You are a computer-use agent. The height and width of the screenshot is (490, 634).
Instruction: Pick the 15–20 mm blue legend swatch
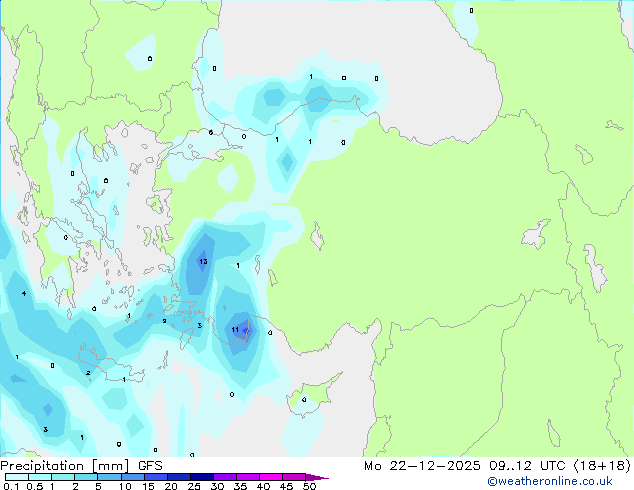click(x=155, y=477)
